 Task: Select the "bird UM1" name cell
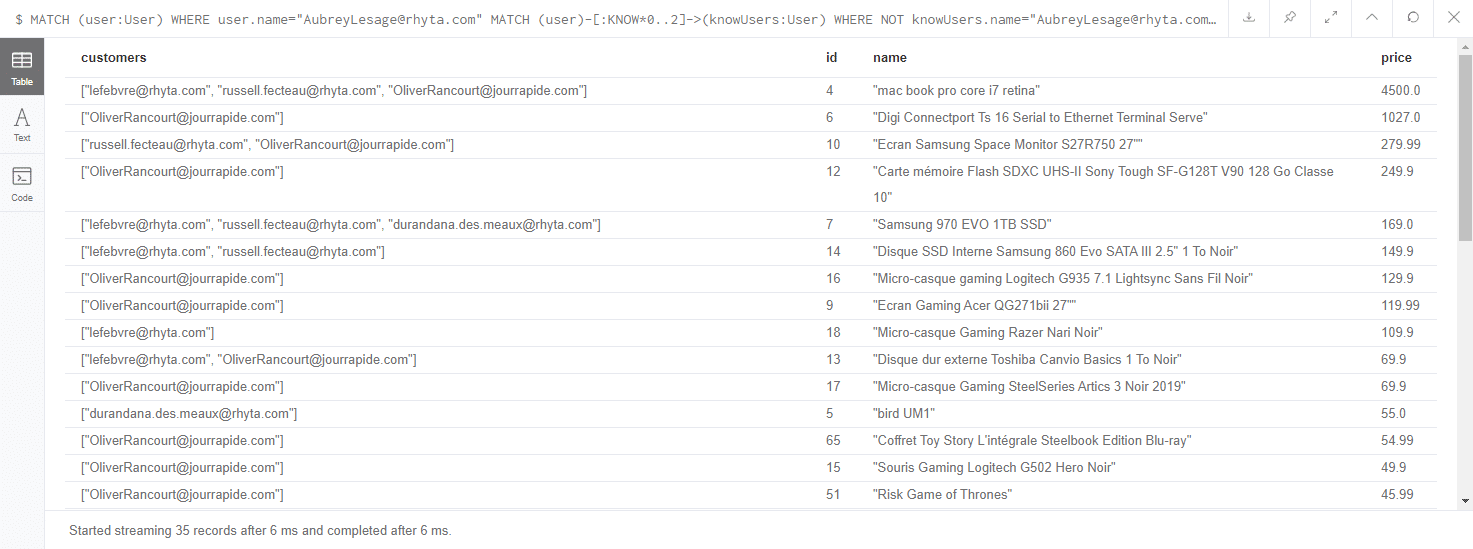click(x=904, y=414)
